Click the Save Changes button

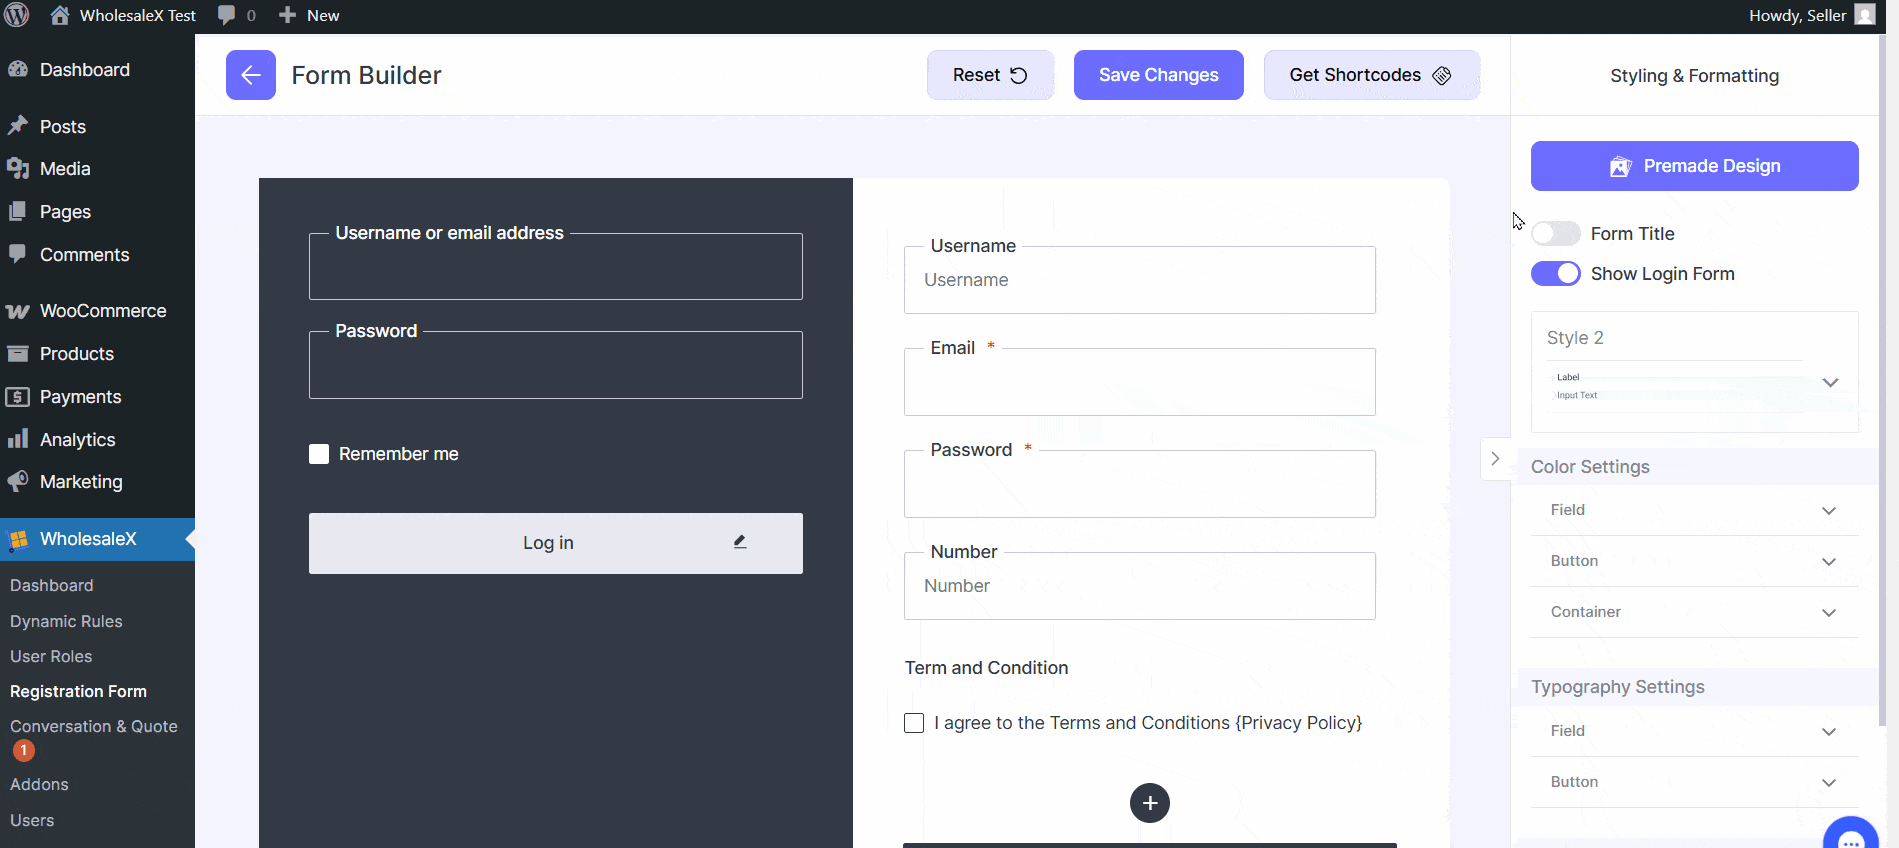[1158, 75]
